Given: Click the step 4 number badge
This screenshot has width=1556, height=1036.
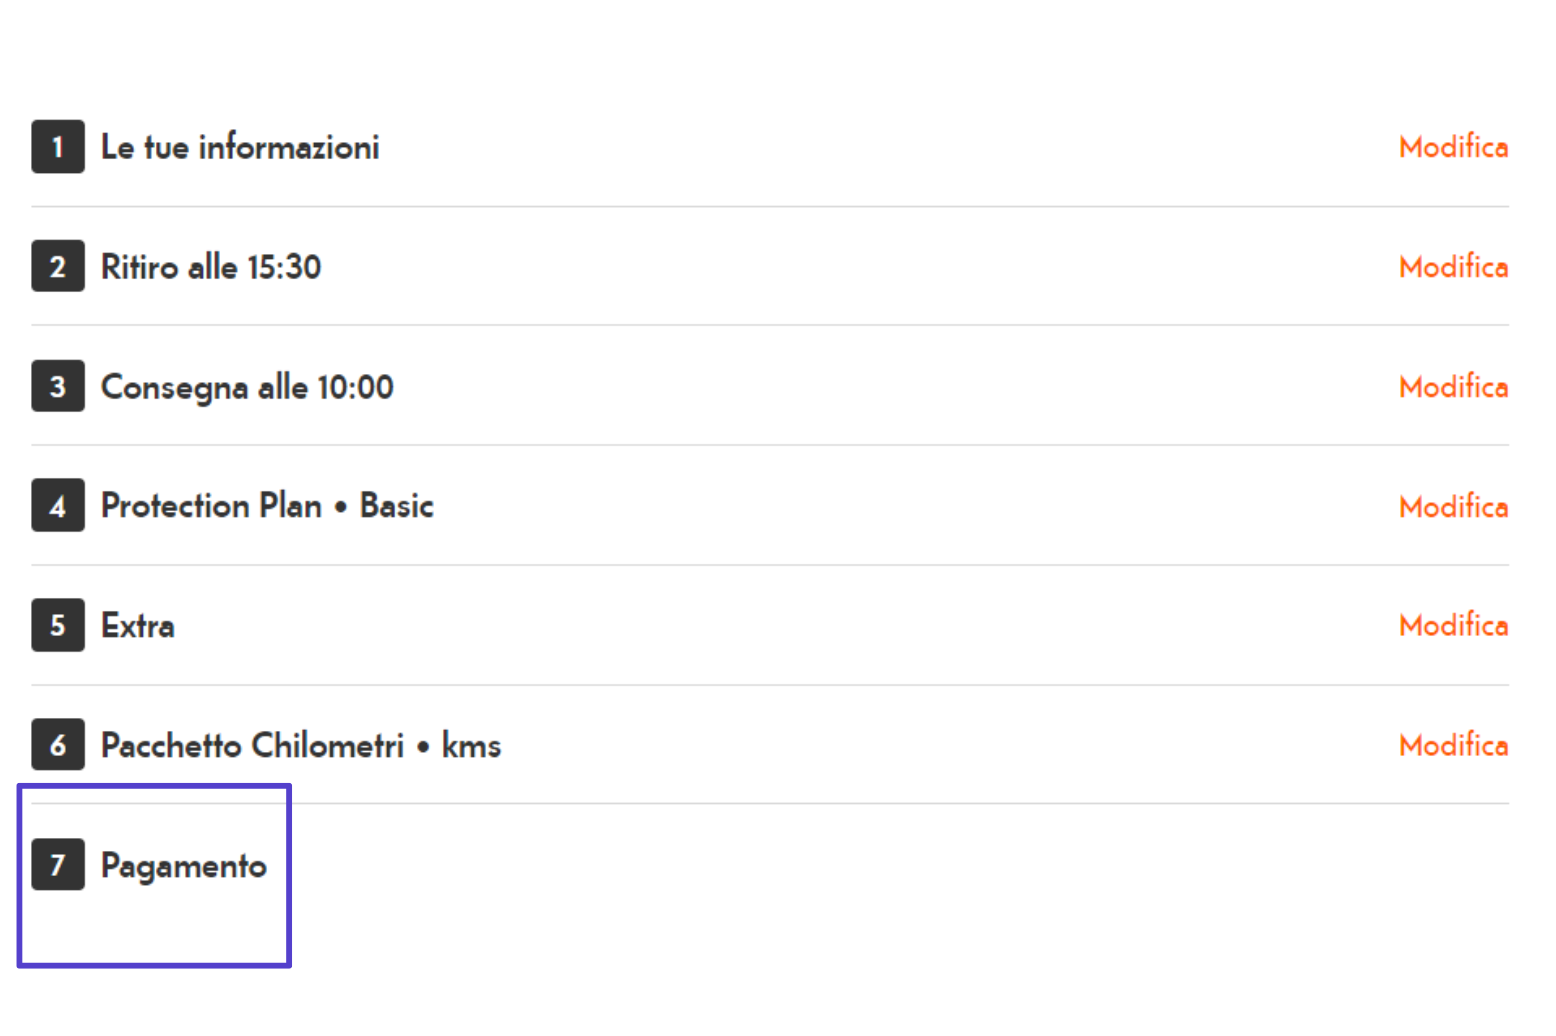Looking at the screenshot, I should coord(58,505).
